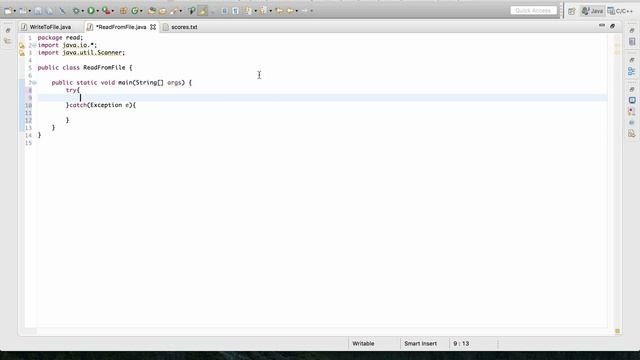Click the Forward navigation arrow icon
640x360 pixels.
[x=304, y=11]
